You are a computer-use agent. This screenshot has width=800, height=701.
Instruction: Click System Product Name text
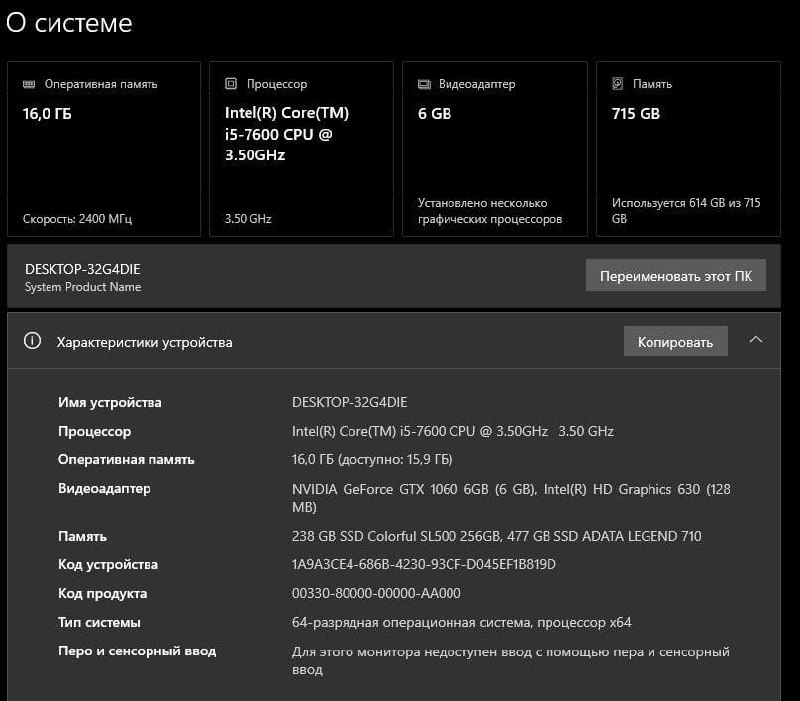83,287
